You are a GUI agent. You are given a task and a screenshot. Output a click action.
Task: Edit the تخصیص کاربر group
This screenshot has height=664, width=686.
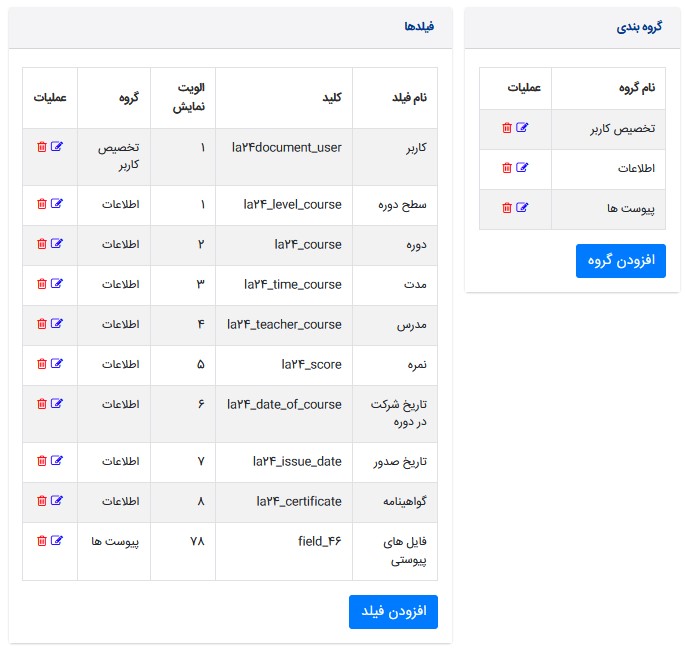click(523, 128)
